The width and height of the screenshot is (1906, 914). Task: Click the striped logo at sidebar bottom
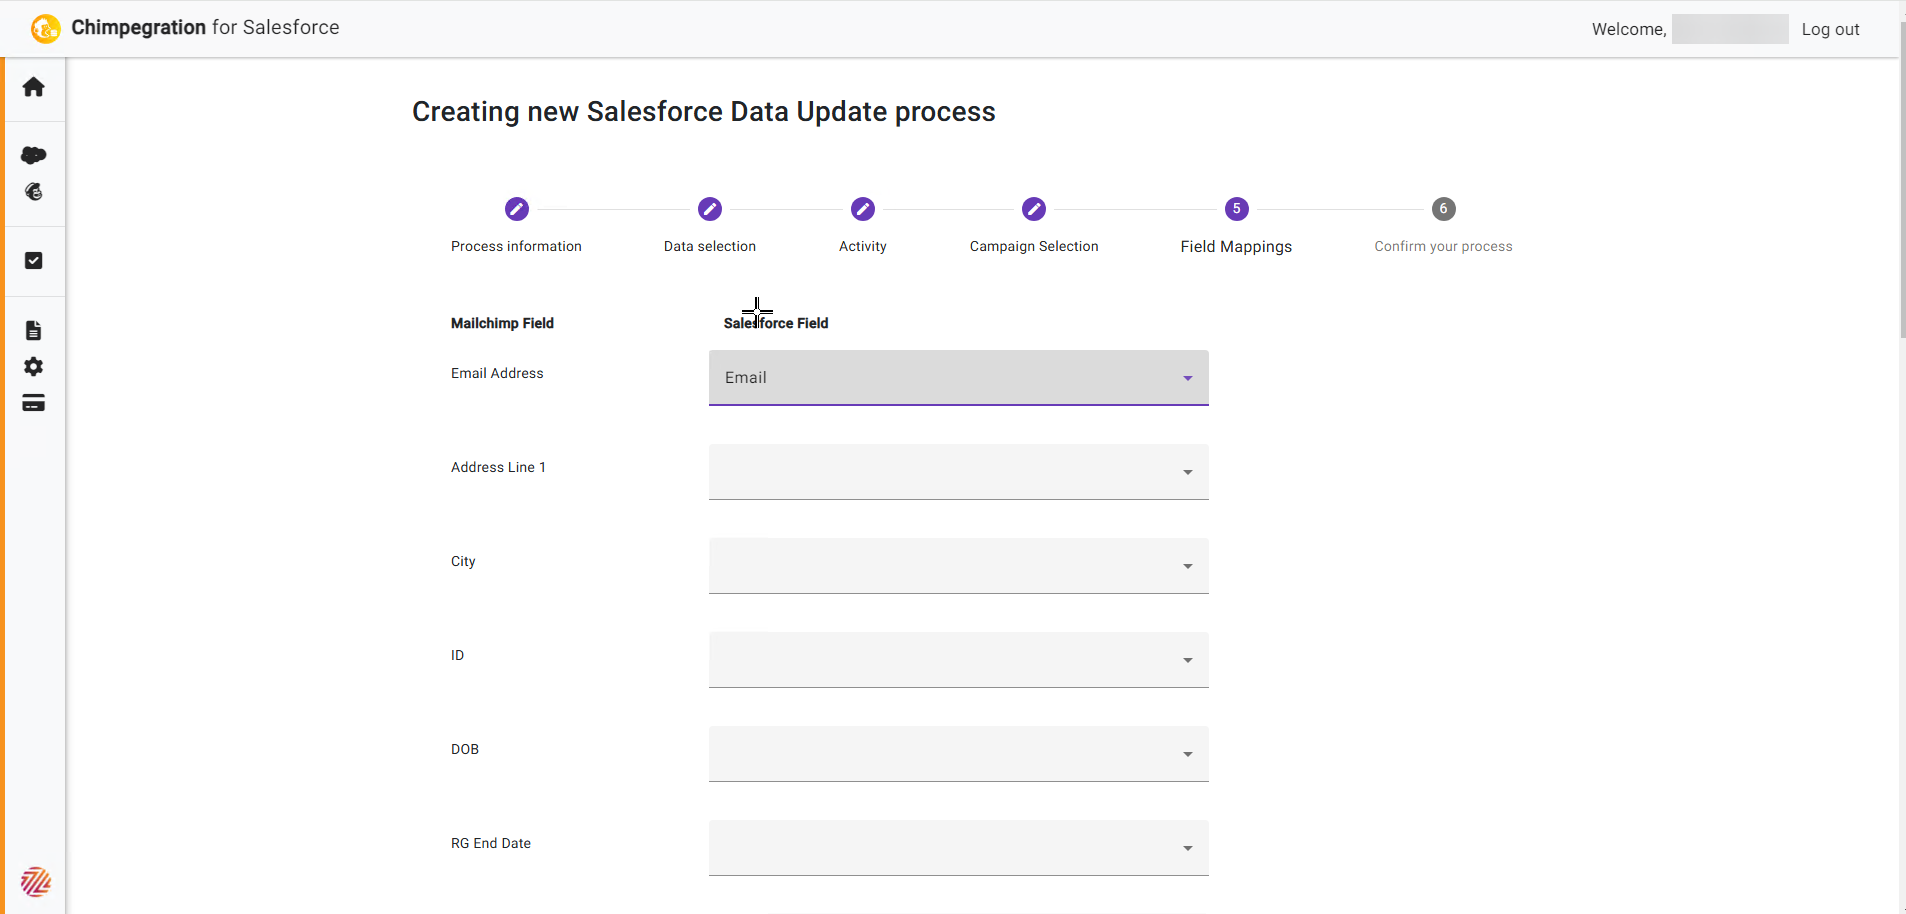tap(36, 882)
